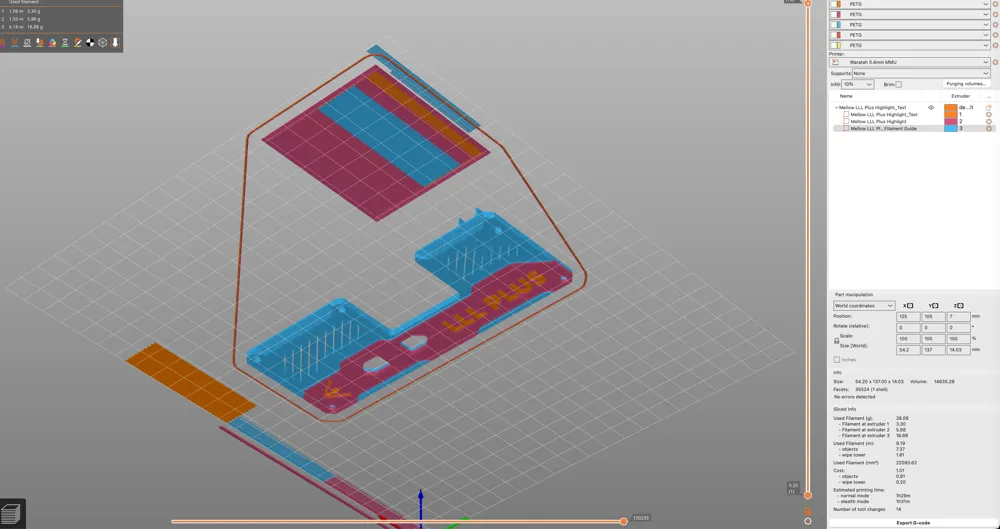Open the Supports dropdown set to None
The image size is (1000, 529).
pos(922,73)
